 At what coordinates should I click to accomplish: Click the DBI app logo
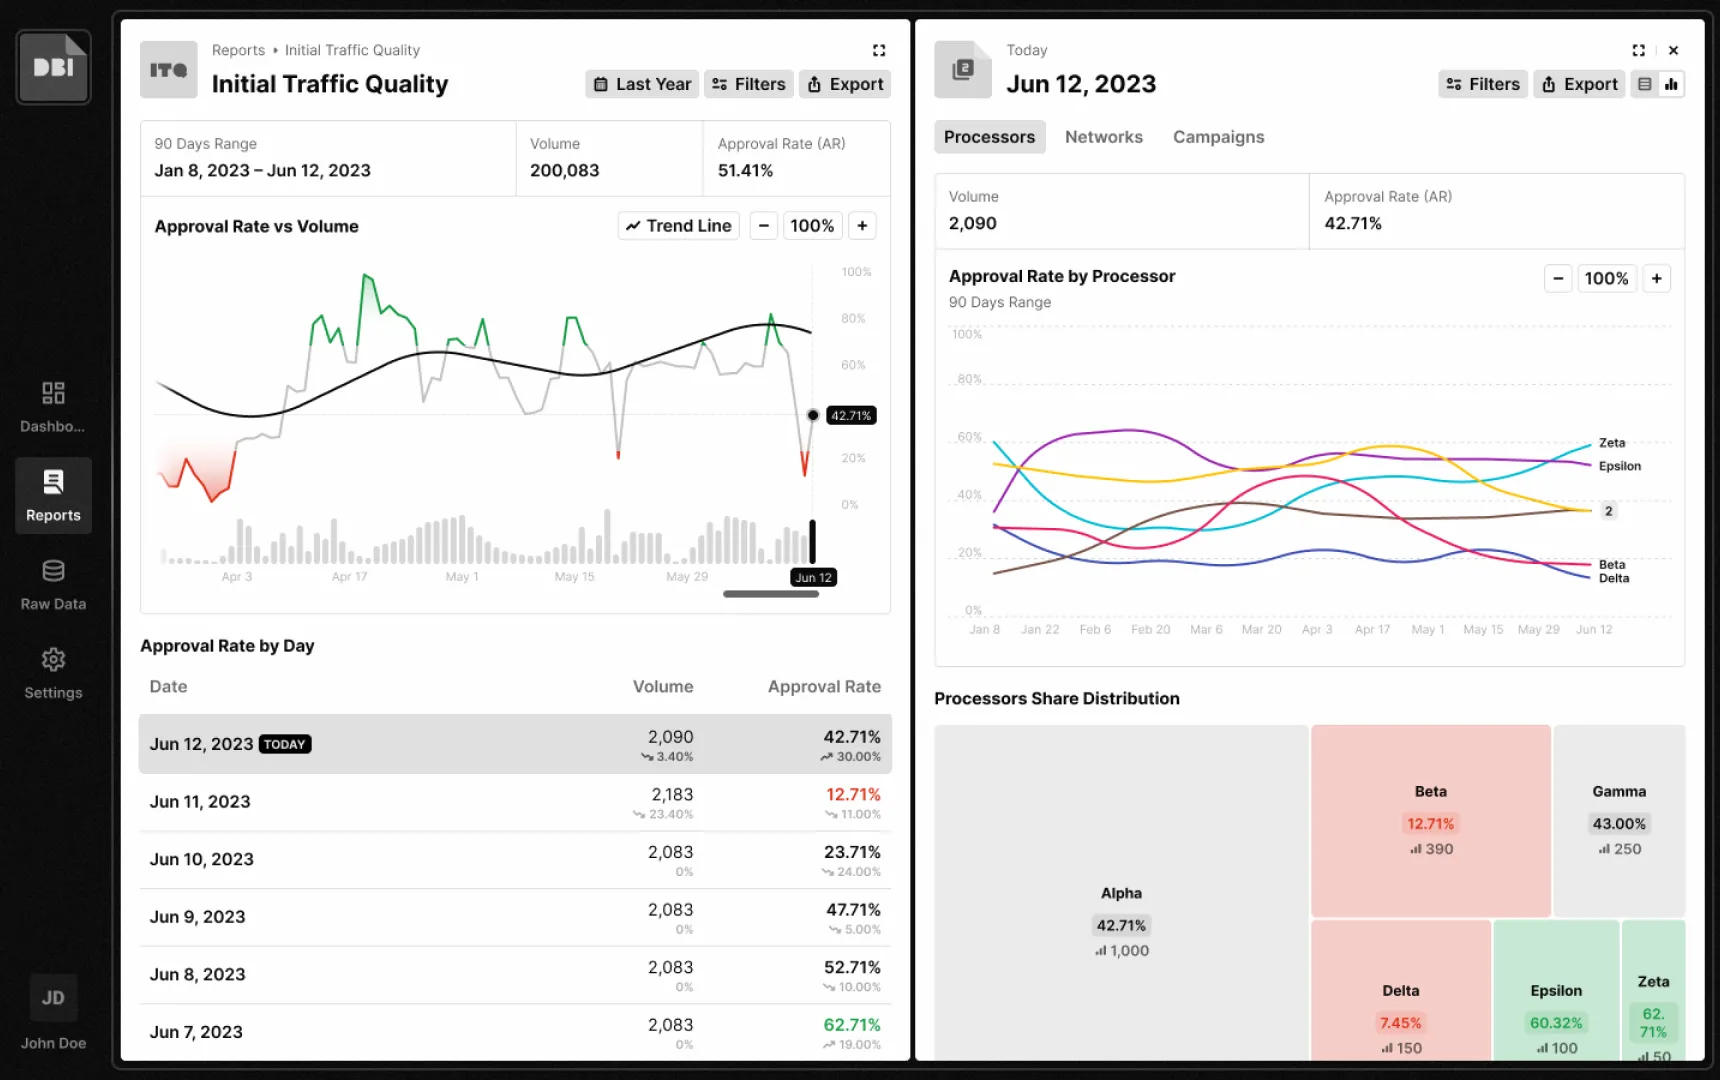[53, 67]
